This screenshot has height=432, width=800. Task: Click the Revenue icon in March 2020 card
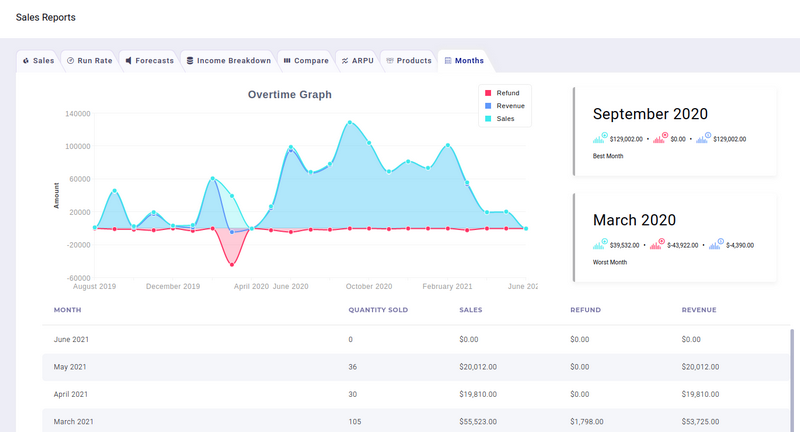[716, 244]
